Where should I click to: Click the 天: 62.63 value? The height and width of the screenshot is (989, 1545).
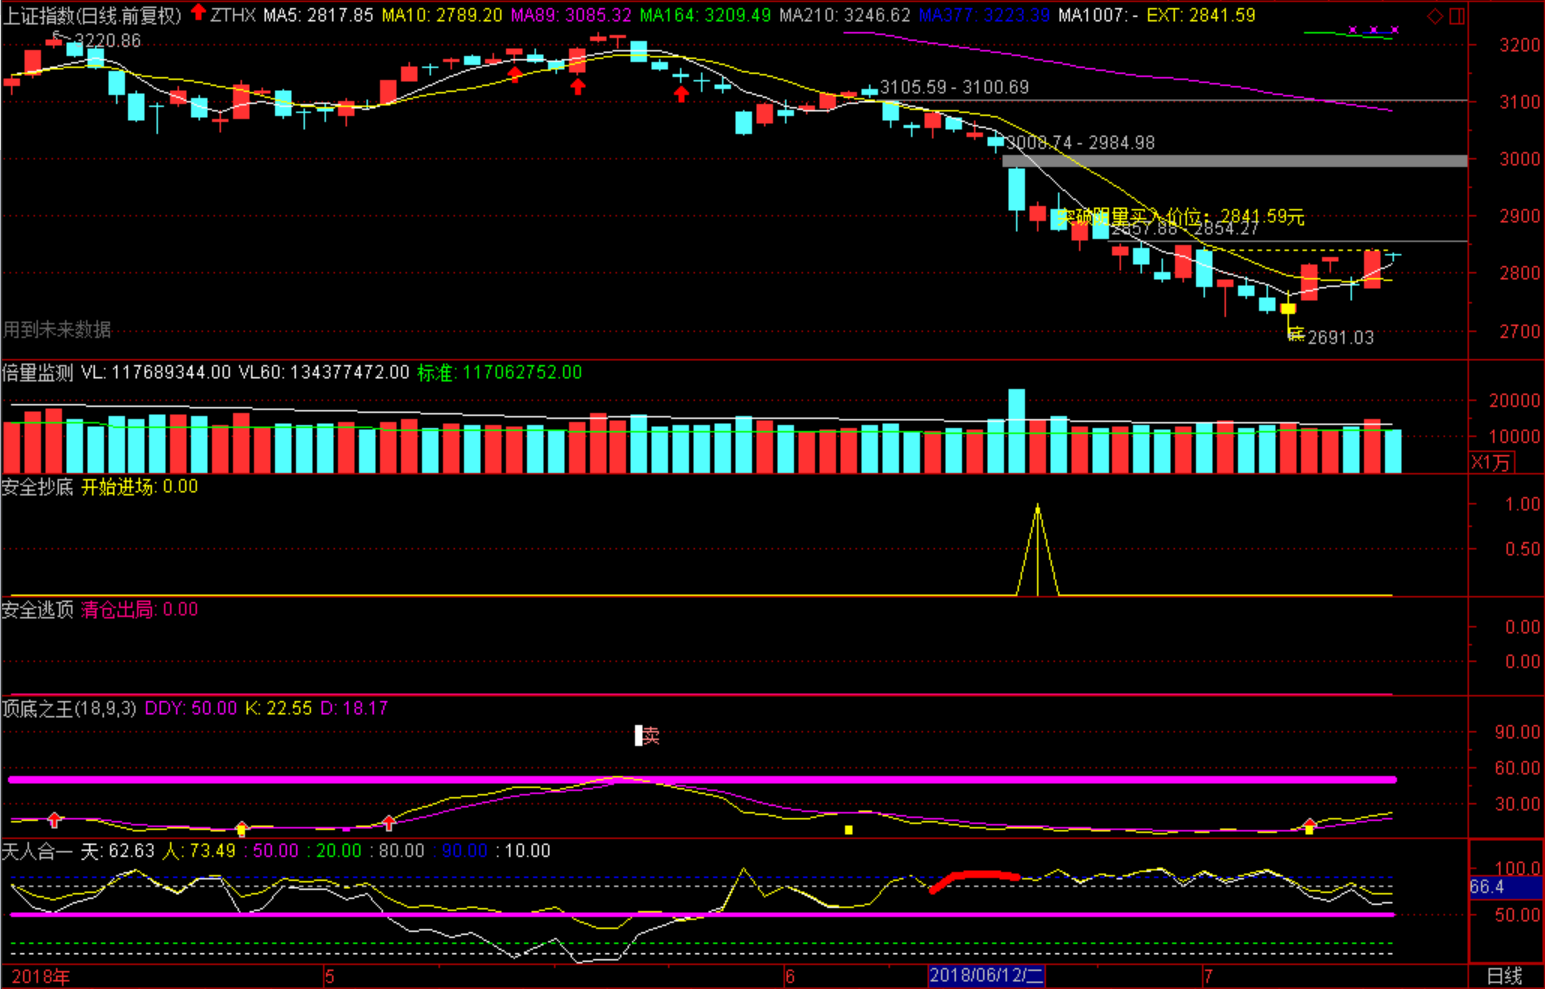(x=118, y=851)
